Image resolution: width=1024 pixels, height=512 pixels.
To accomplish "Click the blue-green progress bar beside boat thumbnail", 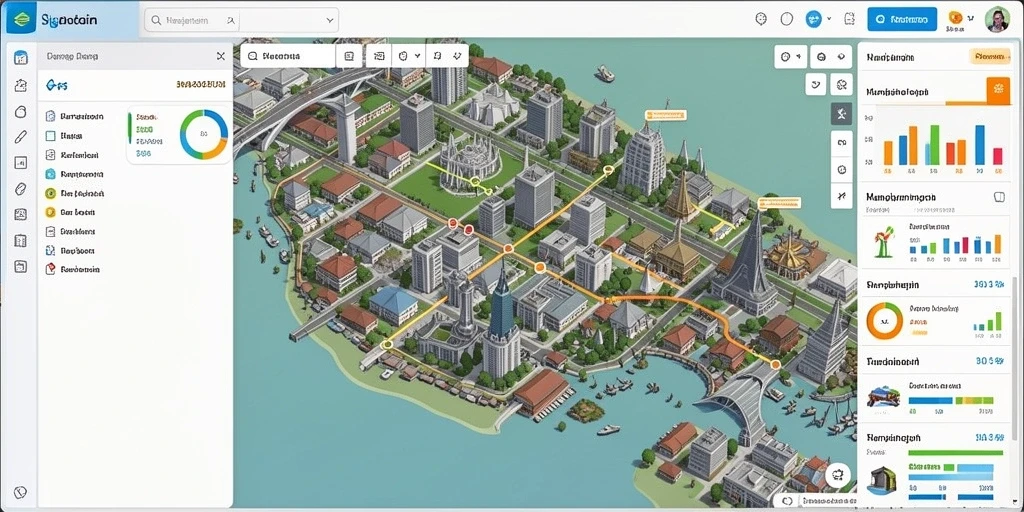I will (x=950, y=400).
